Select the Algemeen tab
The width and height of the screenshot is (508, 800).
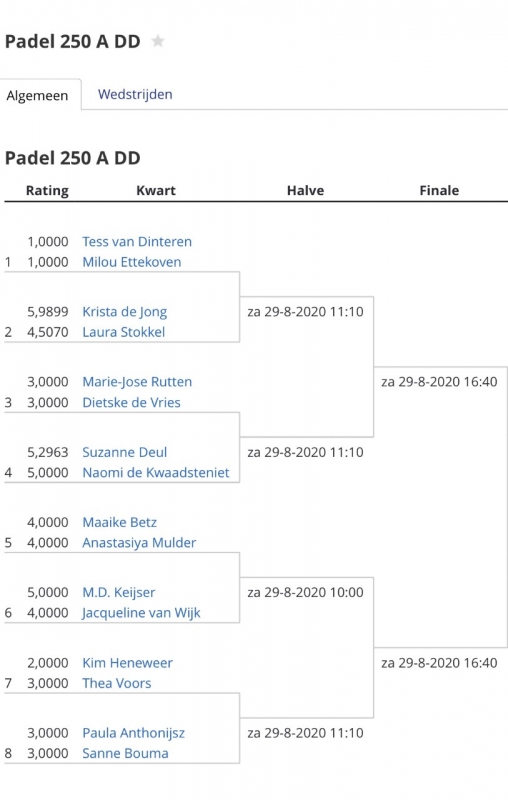coord(37,95)
